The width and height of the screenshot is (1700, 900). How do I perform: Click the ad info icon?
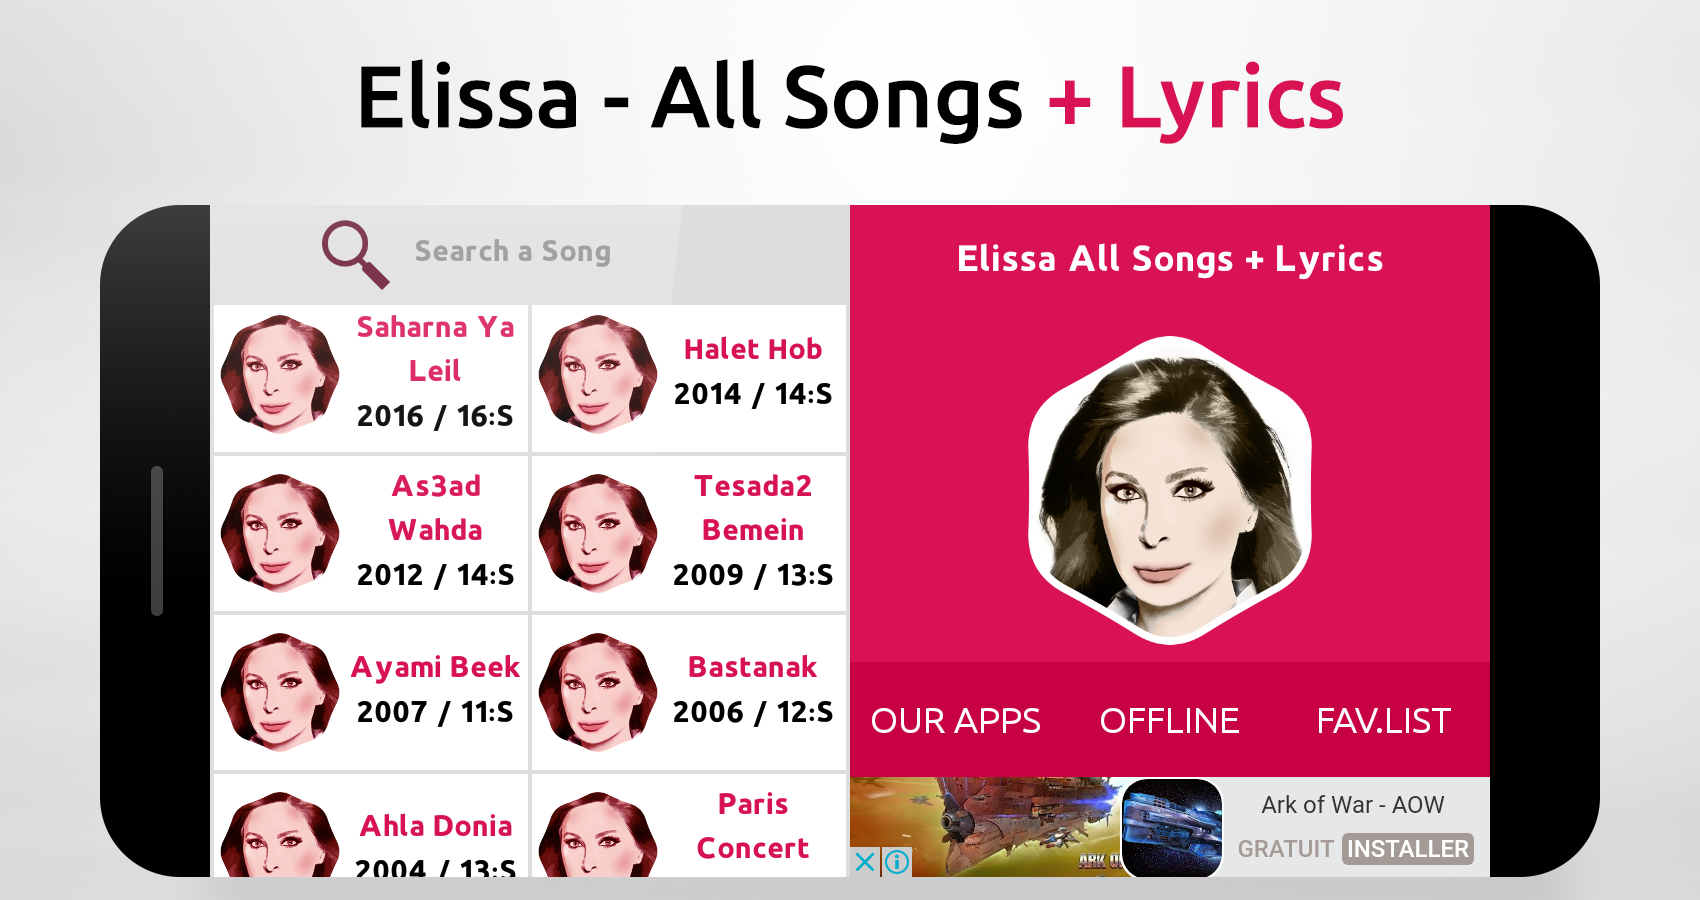tap(897, 862)
